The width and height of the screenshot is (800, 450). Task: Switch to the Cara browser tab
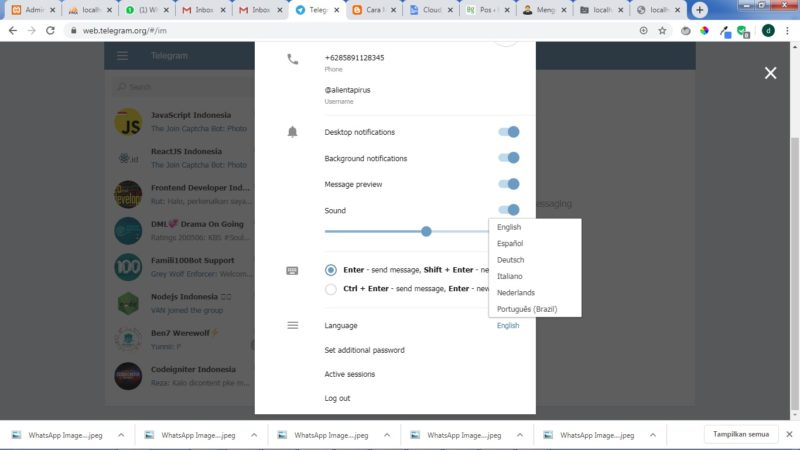pyautogui.click(x=373, y=10)
